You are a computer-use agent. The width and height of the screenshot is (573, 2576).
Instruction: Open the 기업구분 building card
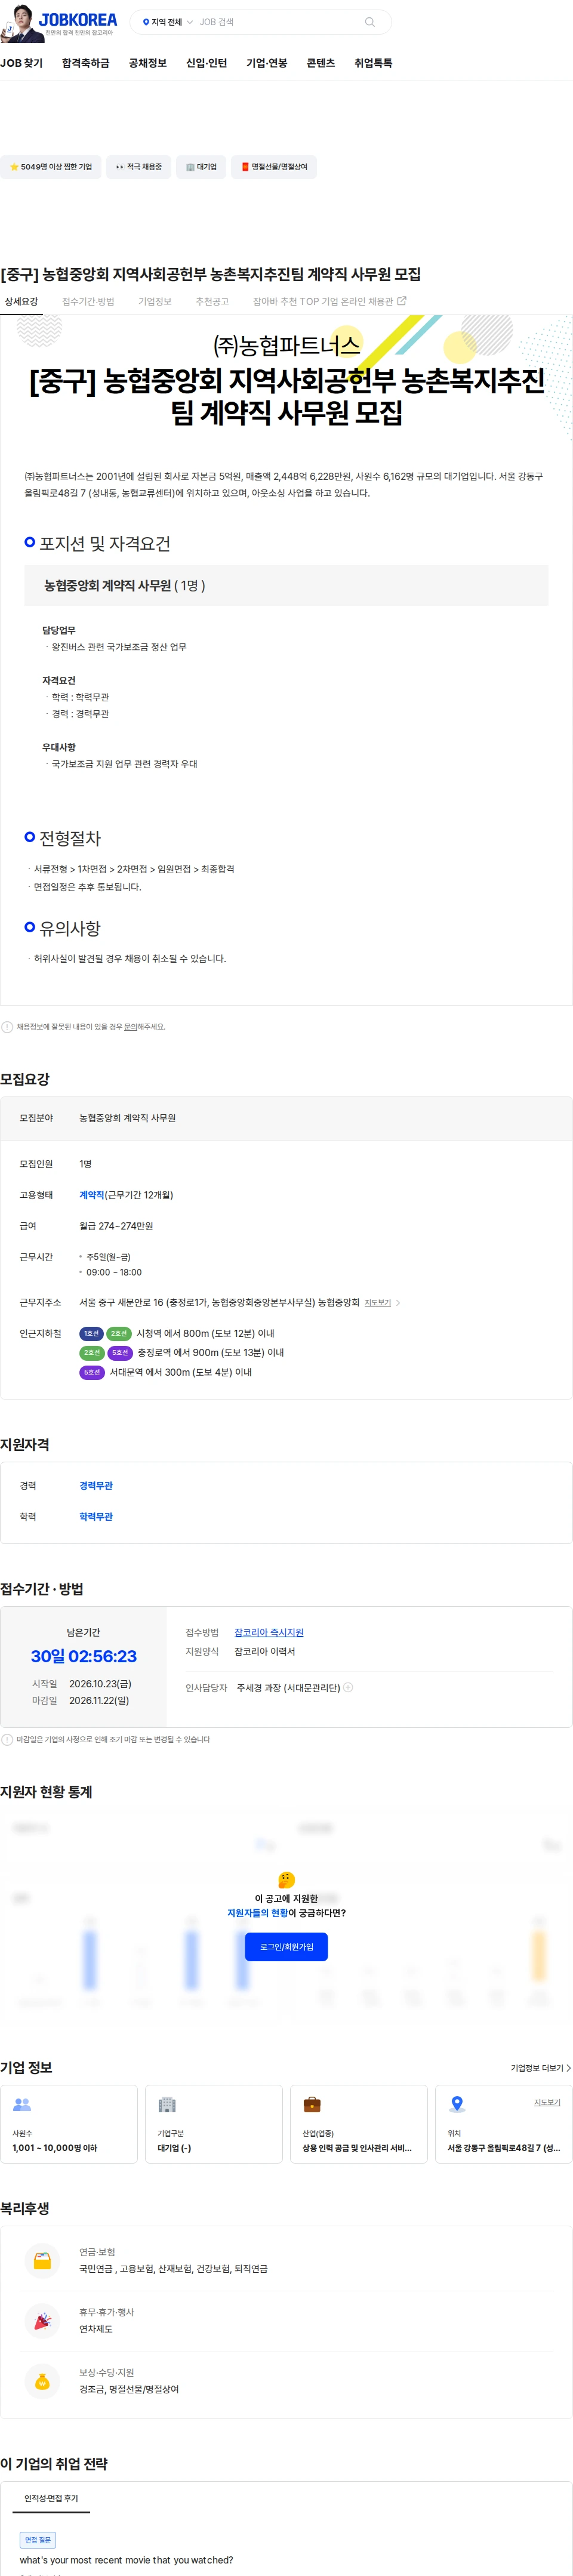214,2123
